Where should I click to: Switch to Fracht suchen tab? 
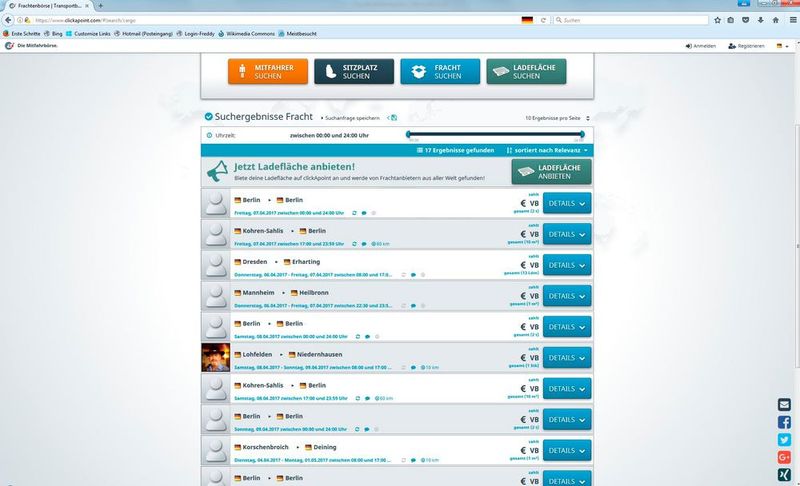440,71
